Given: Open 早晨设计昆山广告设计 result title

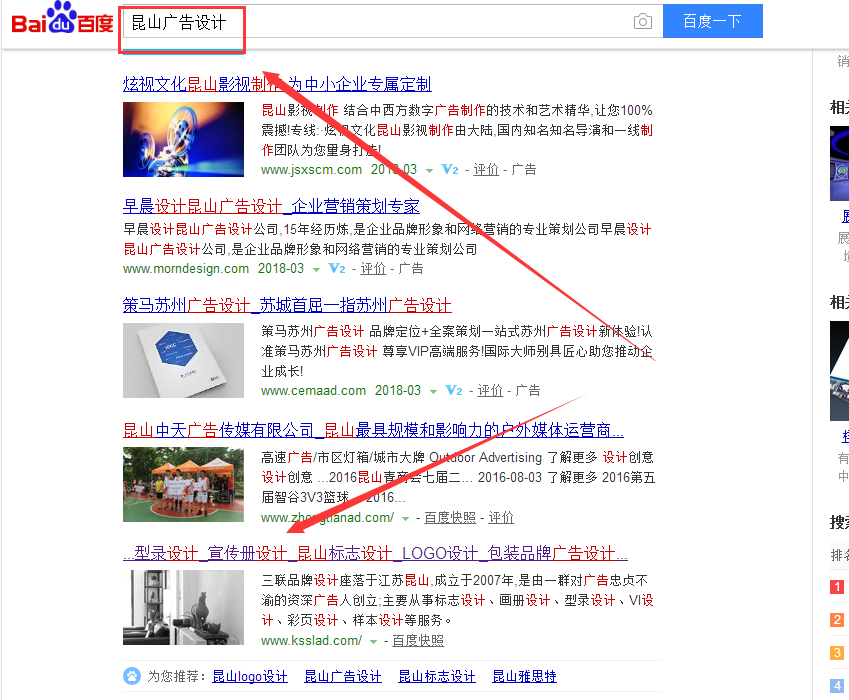Looking at the screenshot, I should coord(271,206).
